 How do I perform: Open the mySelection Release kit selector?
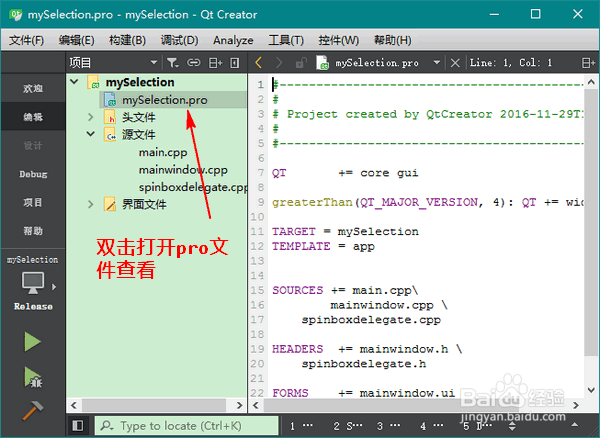pyautogui.click(x=33, y=285)
